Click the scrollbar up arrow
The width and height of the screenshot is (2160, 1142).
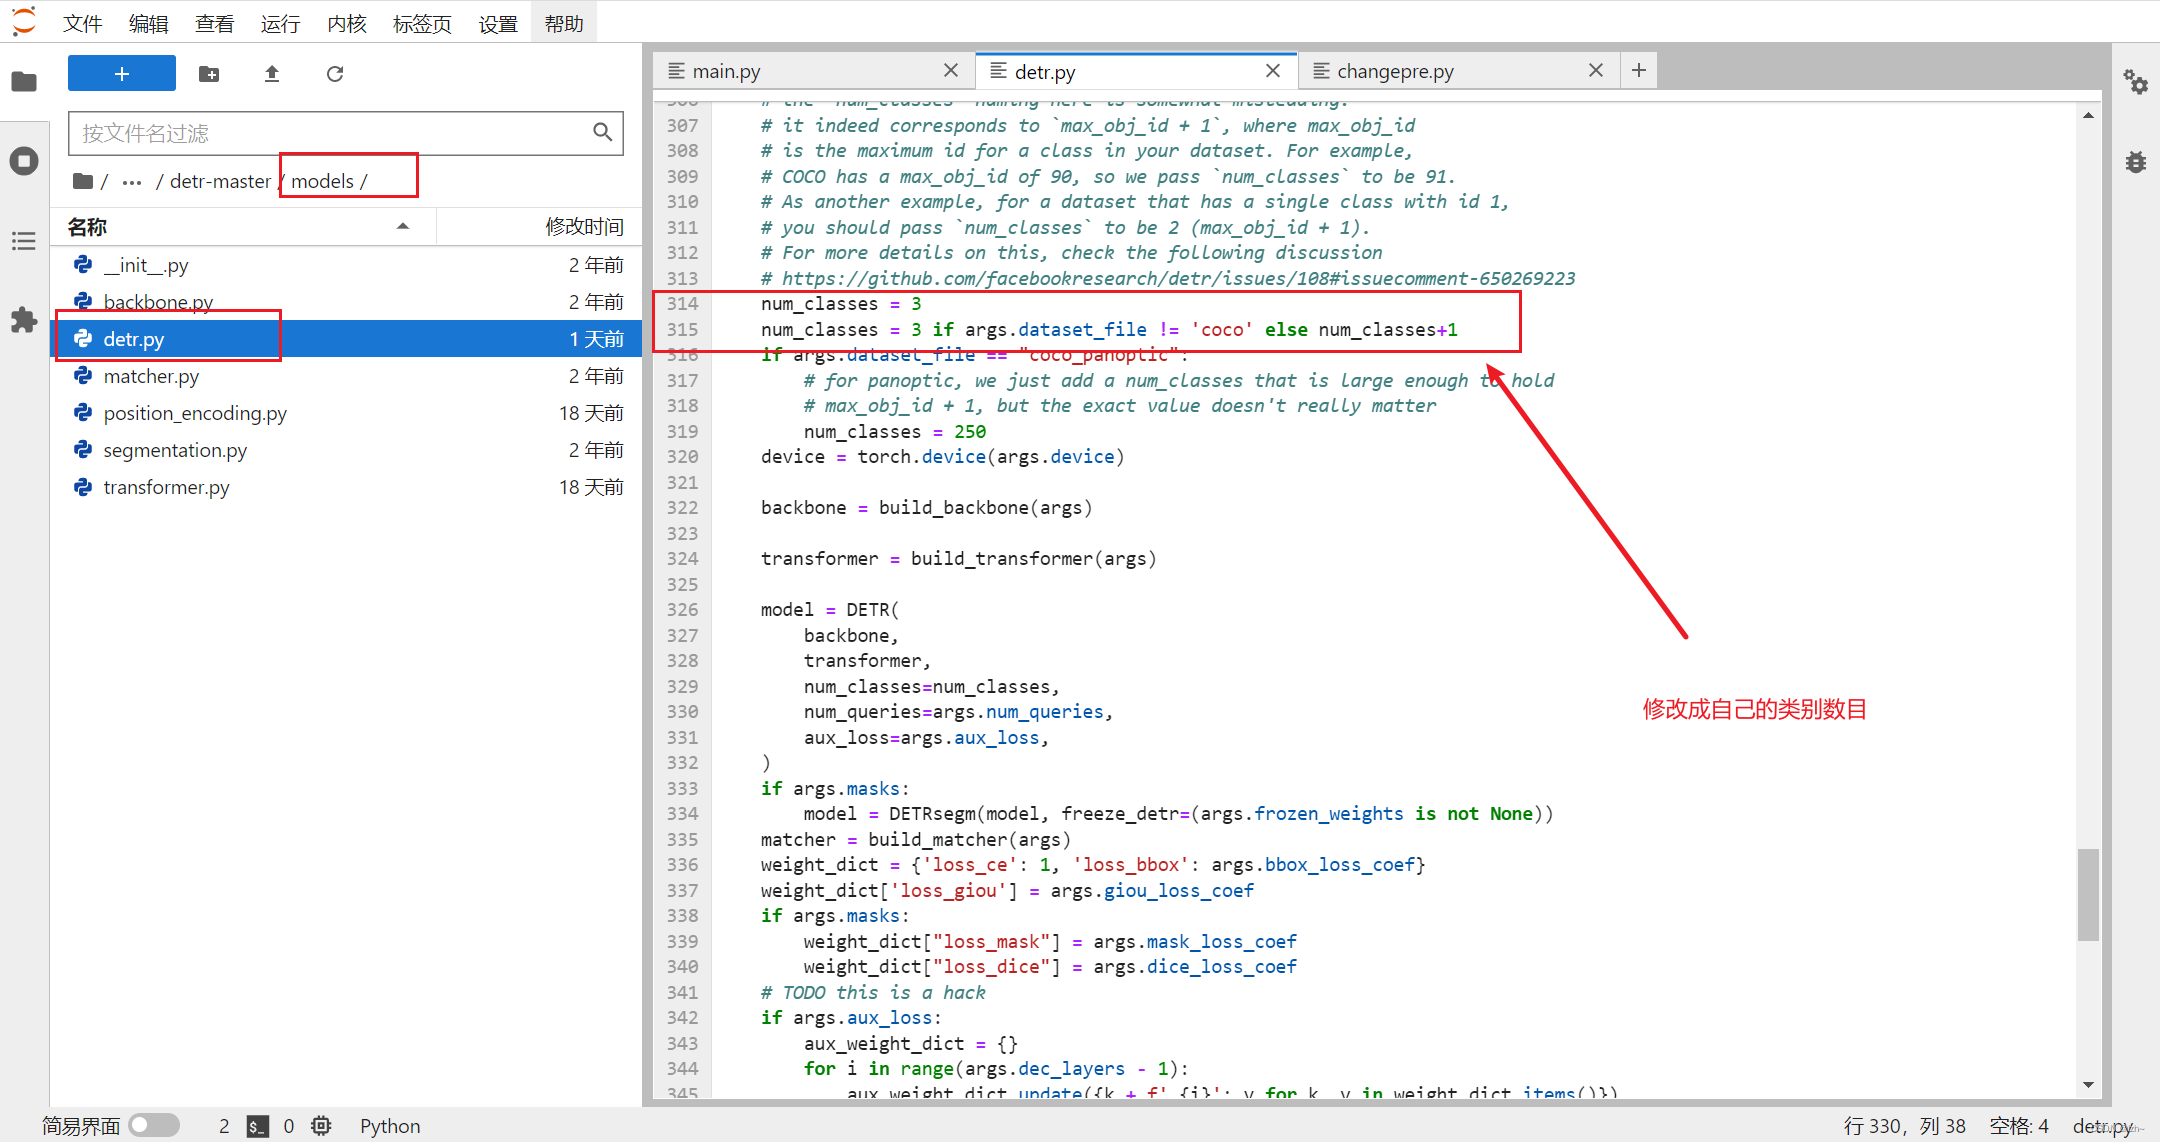[2088, 116]
